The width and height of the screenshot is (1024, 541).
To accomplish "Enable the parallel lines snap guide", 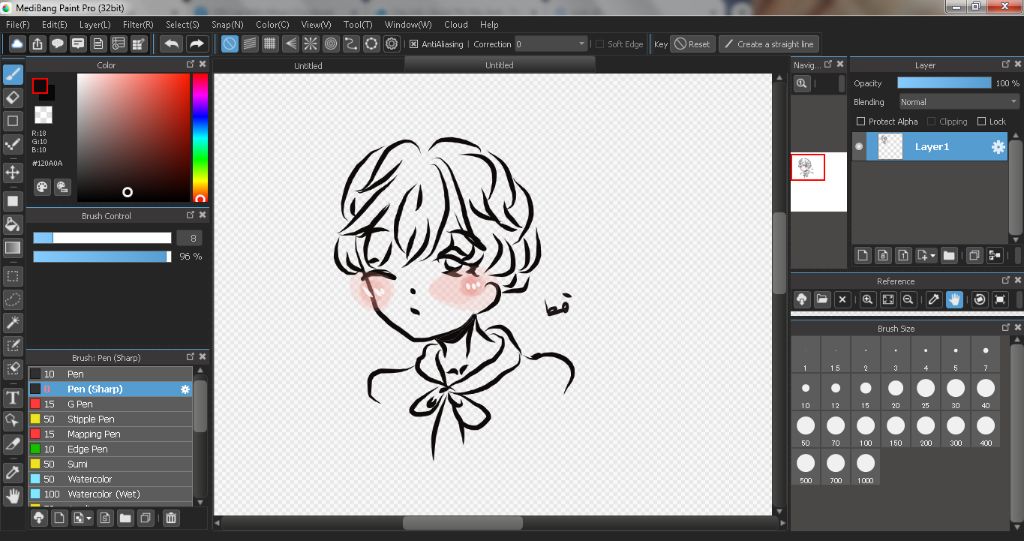I will click(249, 44).
